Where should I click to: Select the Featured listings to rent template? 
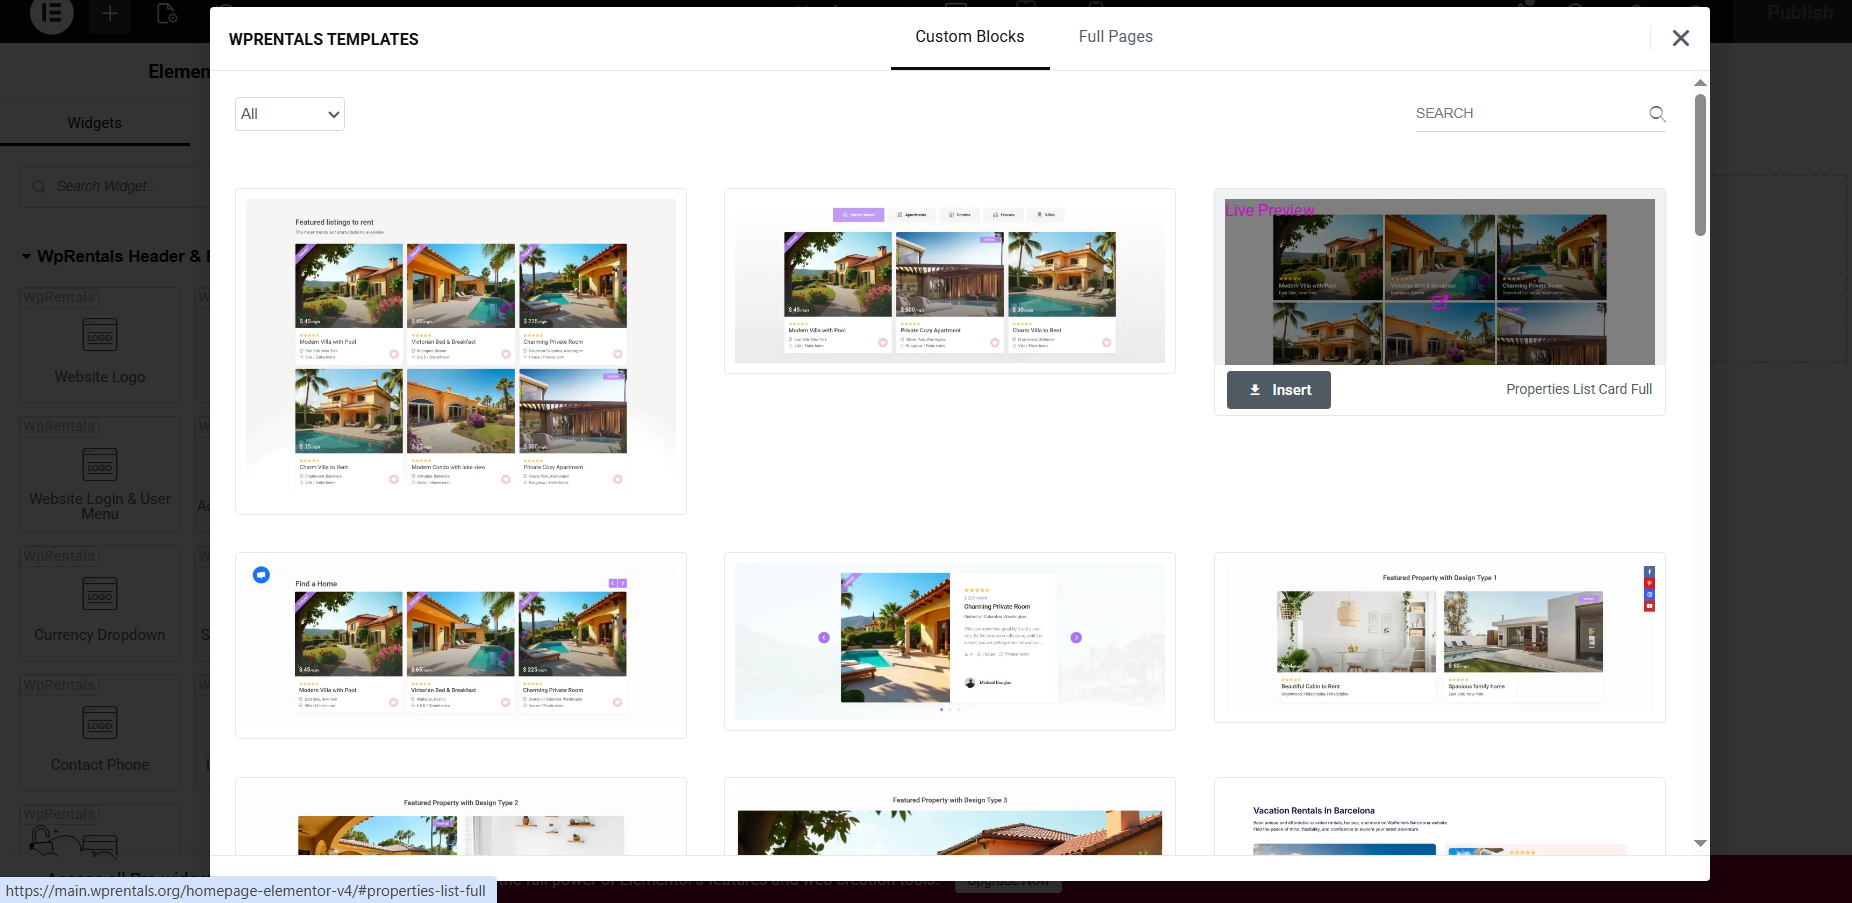click(x=461, y=351)
